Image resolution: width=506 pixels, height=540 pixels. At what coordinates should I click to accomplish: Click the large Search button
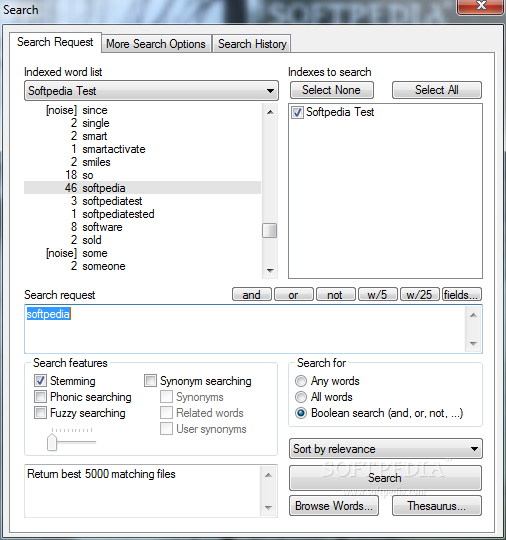(x=385, y=478)
